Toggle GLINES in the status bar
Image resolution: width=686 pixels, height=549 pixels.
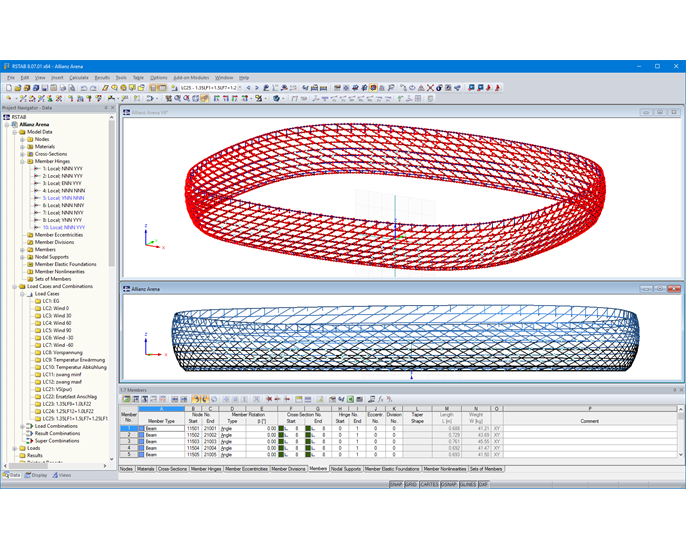468,485
